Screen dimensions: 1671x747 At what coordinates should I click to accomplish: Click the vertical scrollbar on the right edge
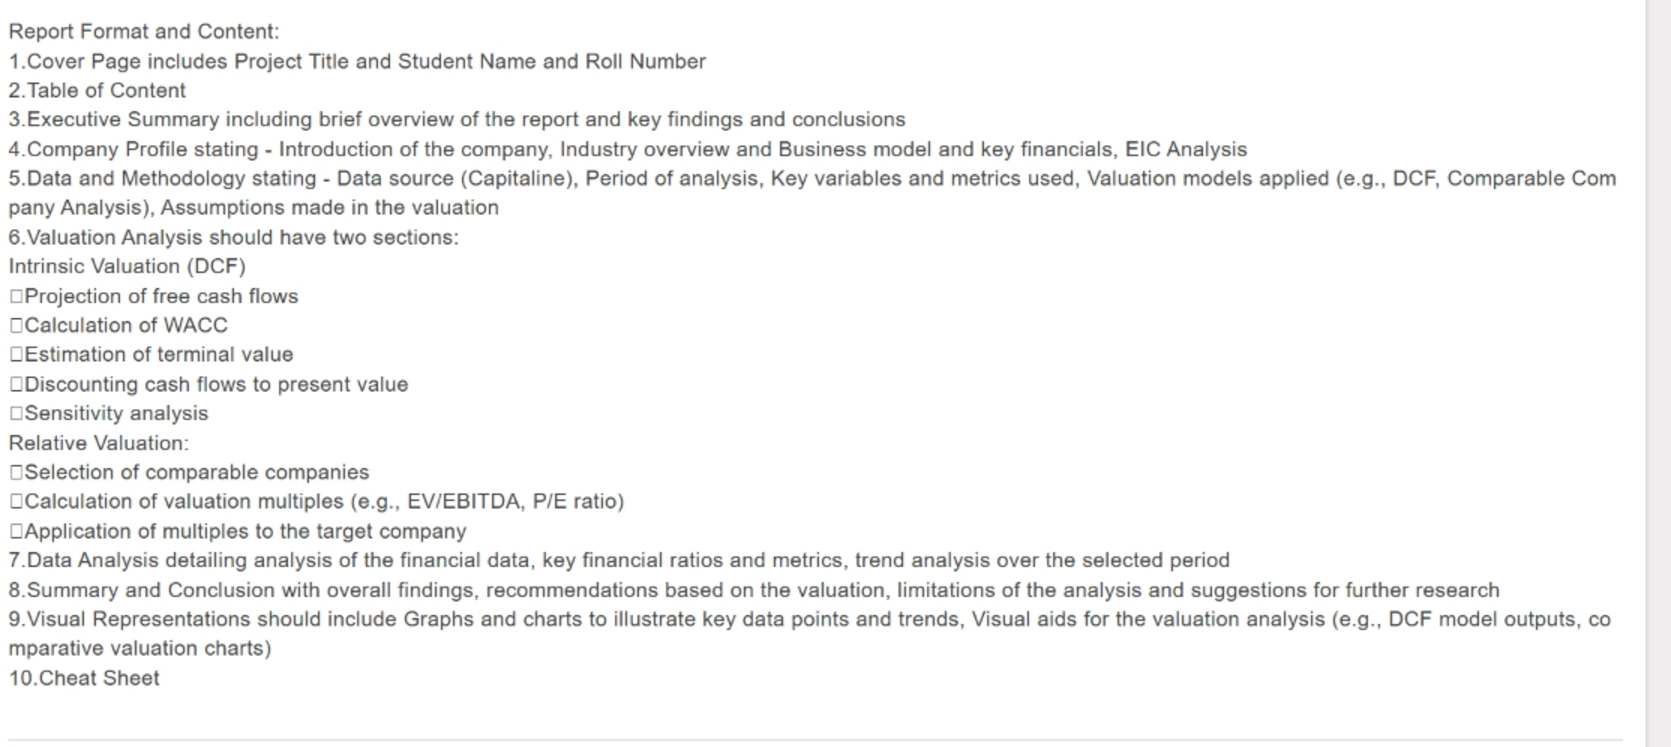click(x=1658, y=373)
